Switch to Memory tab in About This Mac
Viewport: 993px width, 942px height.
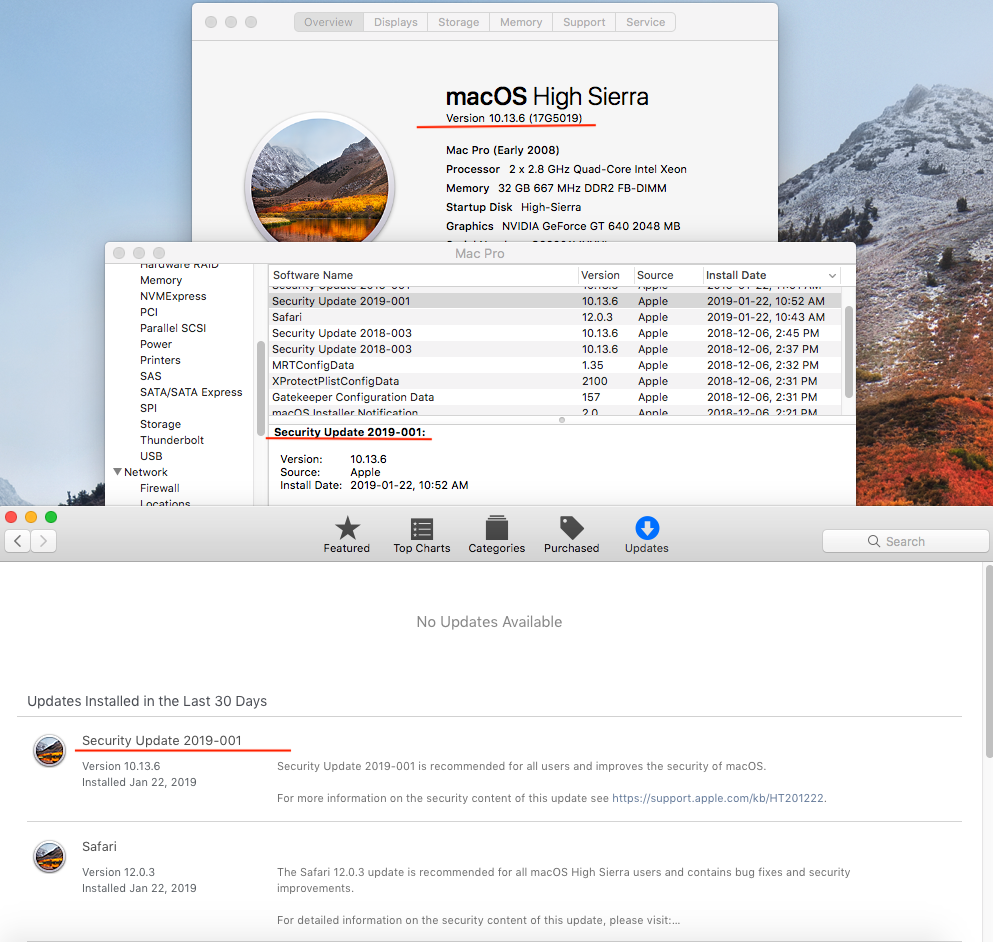point(521,22)
